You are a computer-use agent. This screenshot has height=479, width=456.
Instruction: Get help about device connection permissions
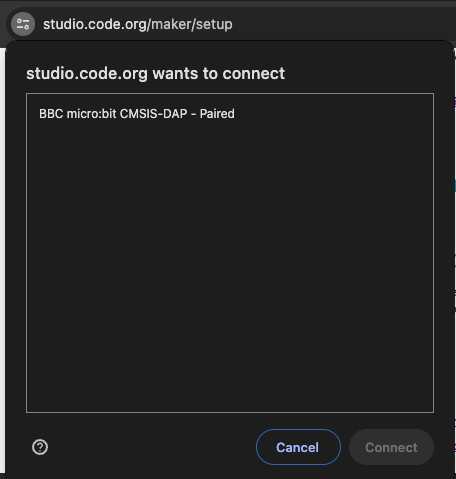[x=40, y=447]
